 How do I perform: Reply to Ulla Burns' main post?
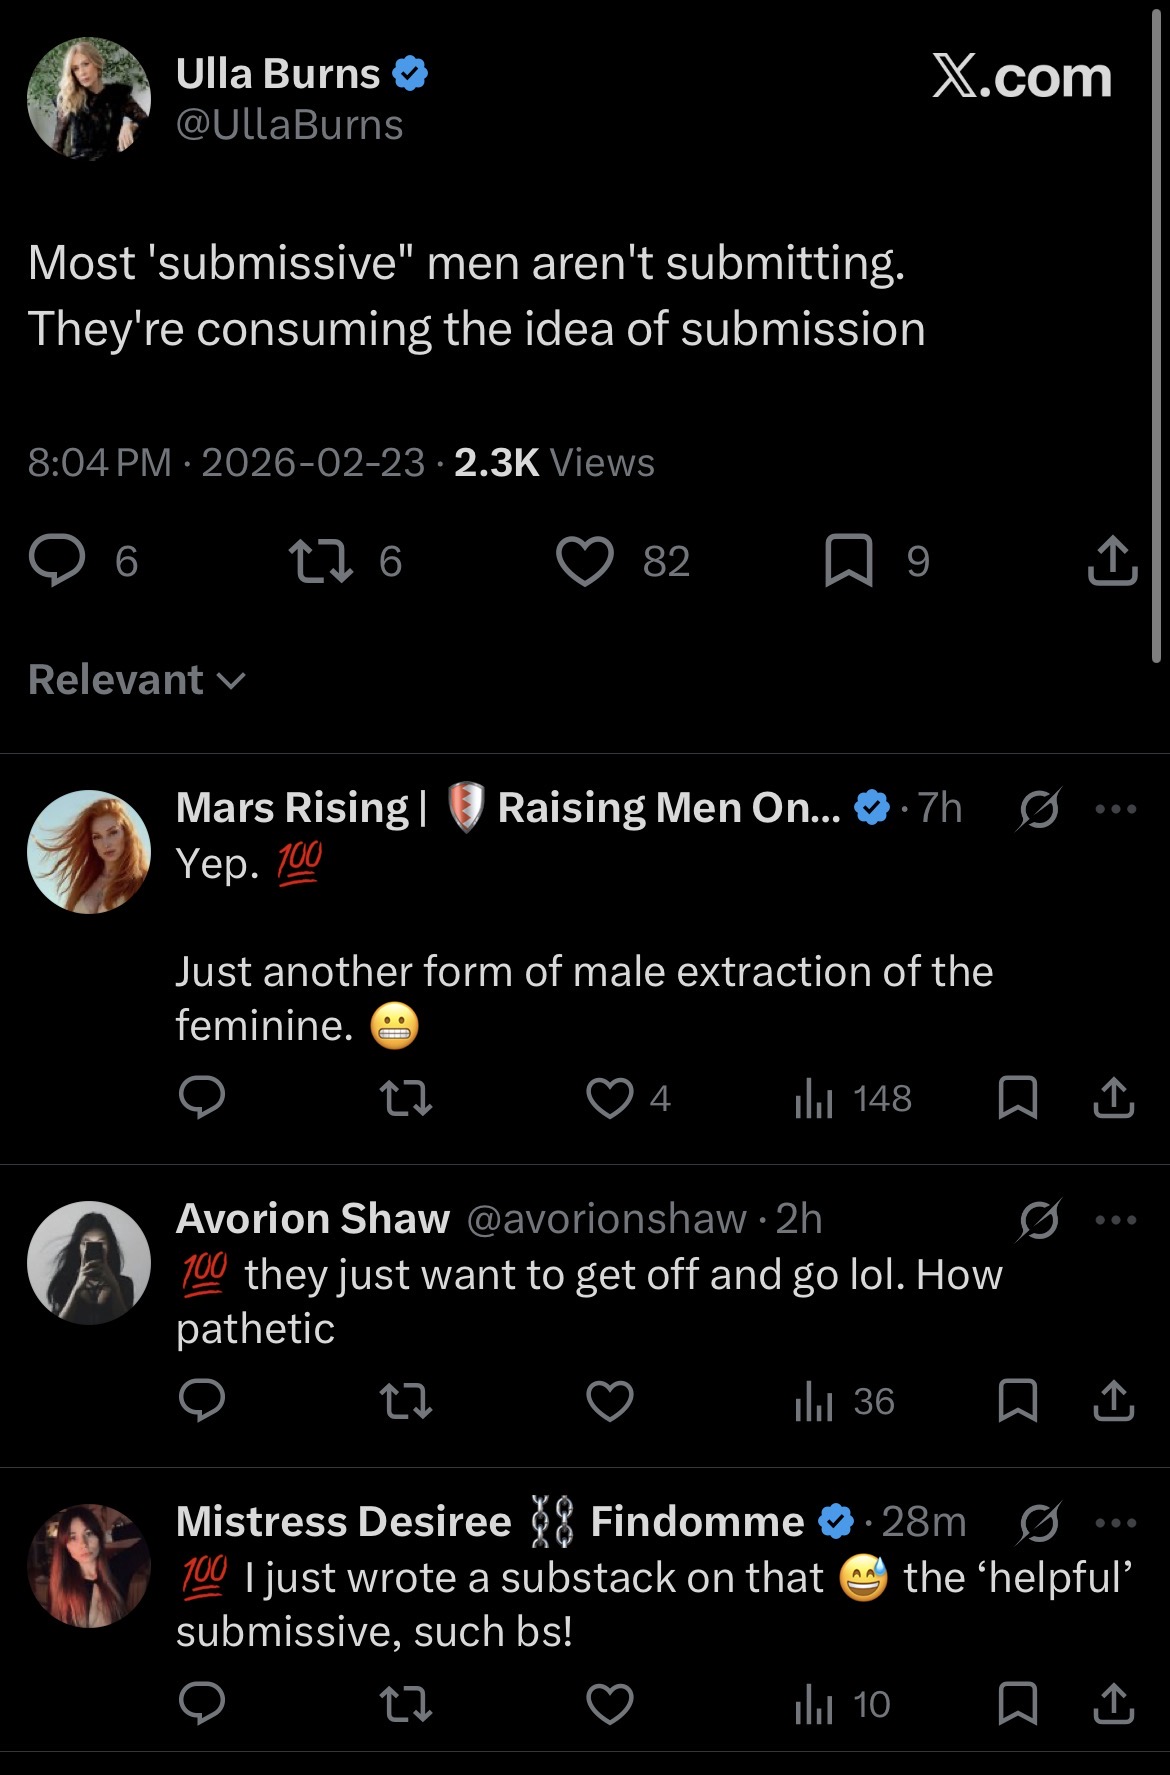click(57, 560)
